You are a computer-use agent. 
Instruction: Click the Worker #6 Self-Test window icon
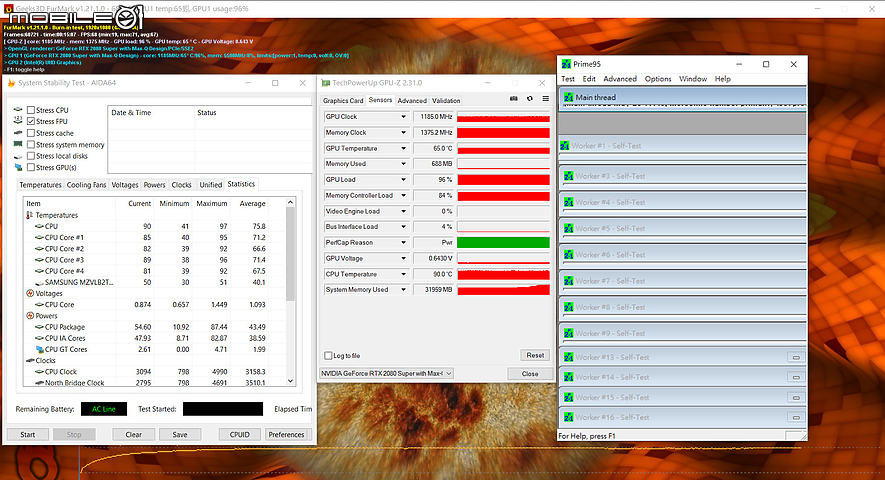coord(568,255)
